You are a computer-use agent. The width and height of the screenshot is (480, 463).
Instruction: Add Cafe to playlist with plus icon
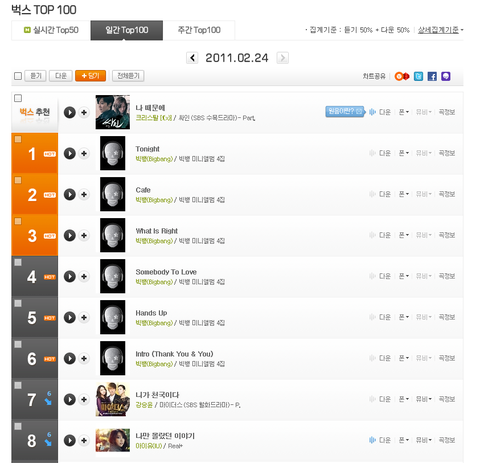point(84,194)
